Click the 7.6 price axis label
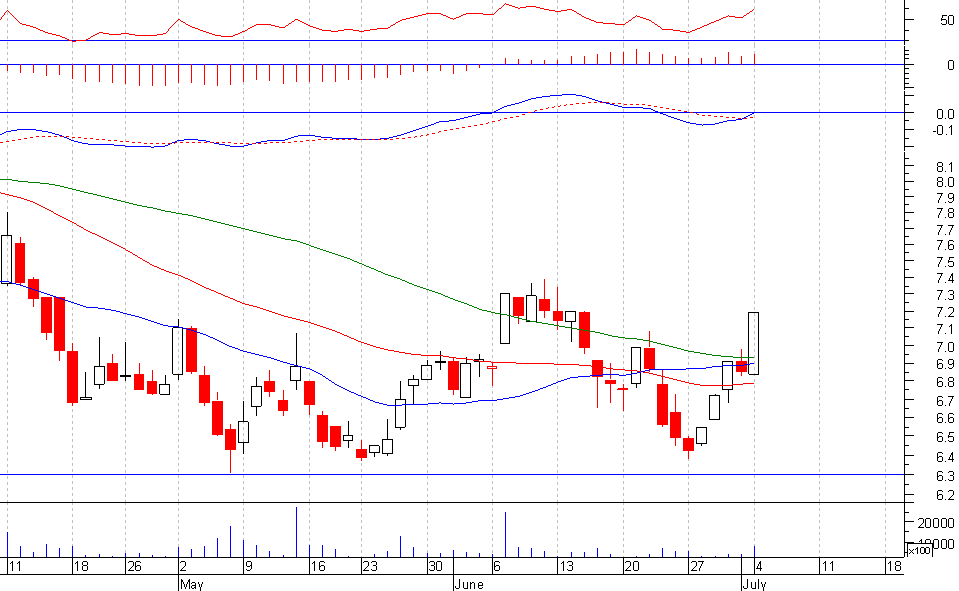 click(x=945, y=245)
